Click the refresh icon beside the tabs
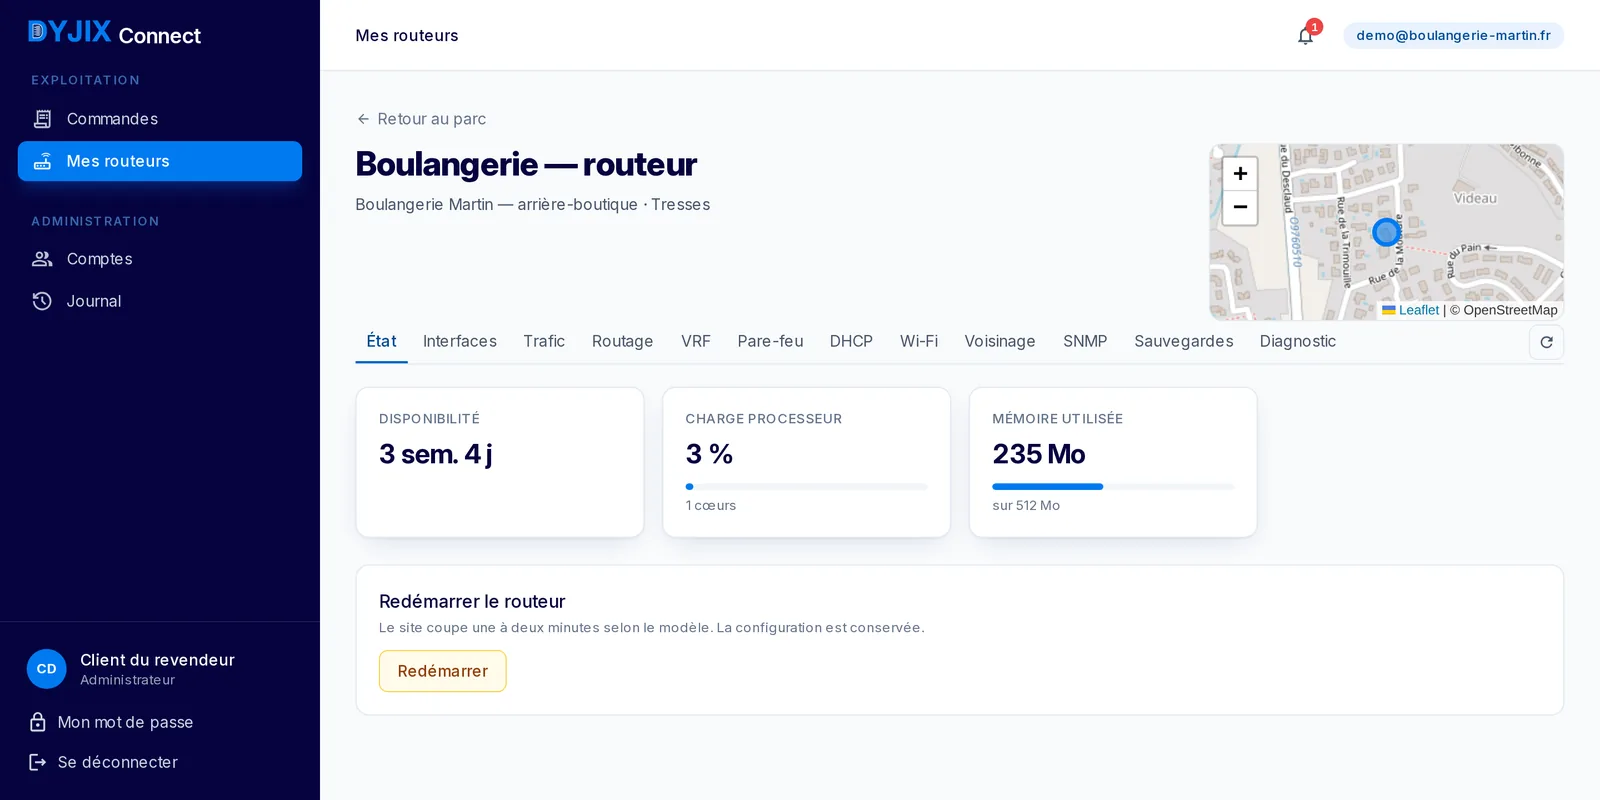Viewport: 1600px width, 800px height. pyautogui.click(x=1546, y=342)
